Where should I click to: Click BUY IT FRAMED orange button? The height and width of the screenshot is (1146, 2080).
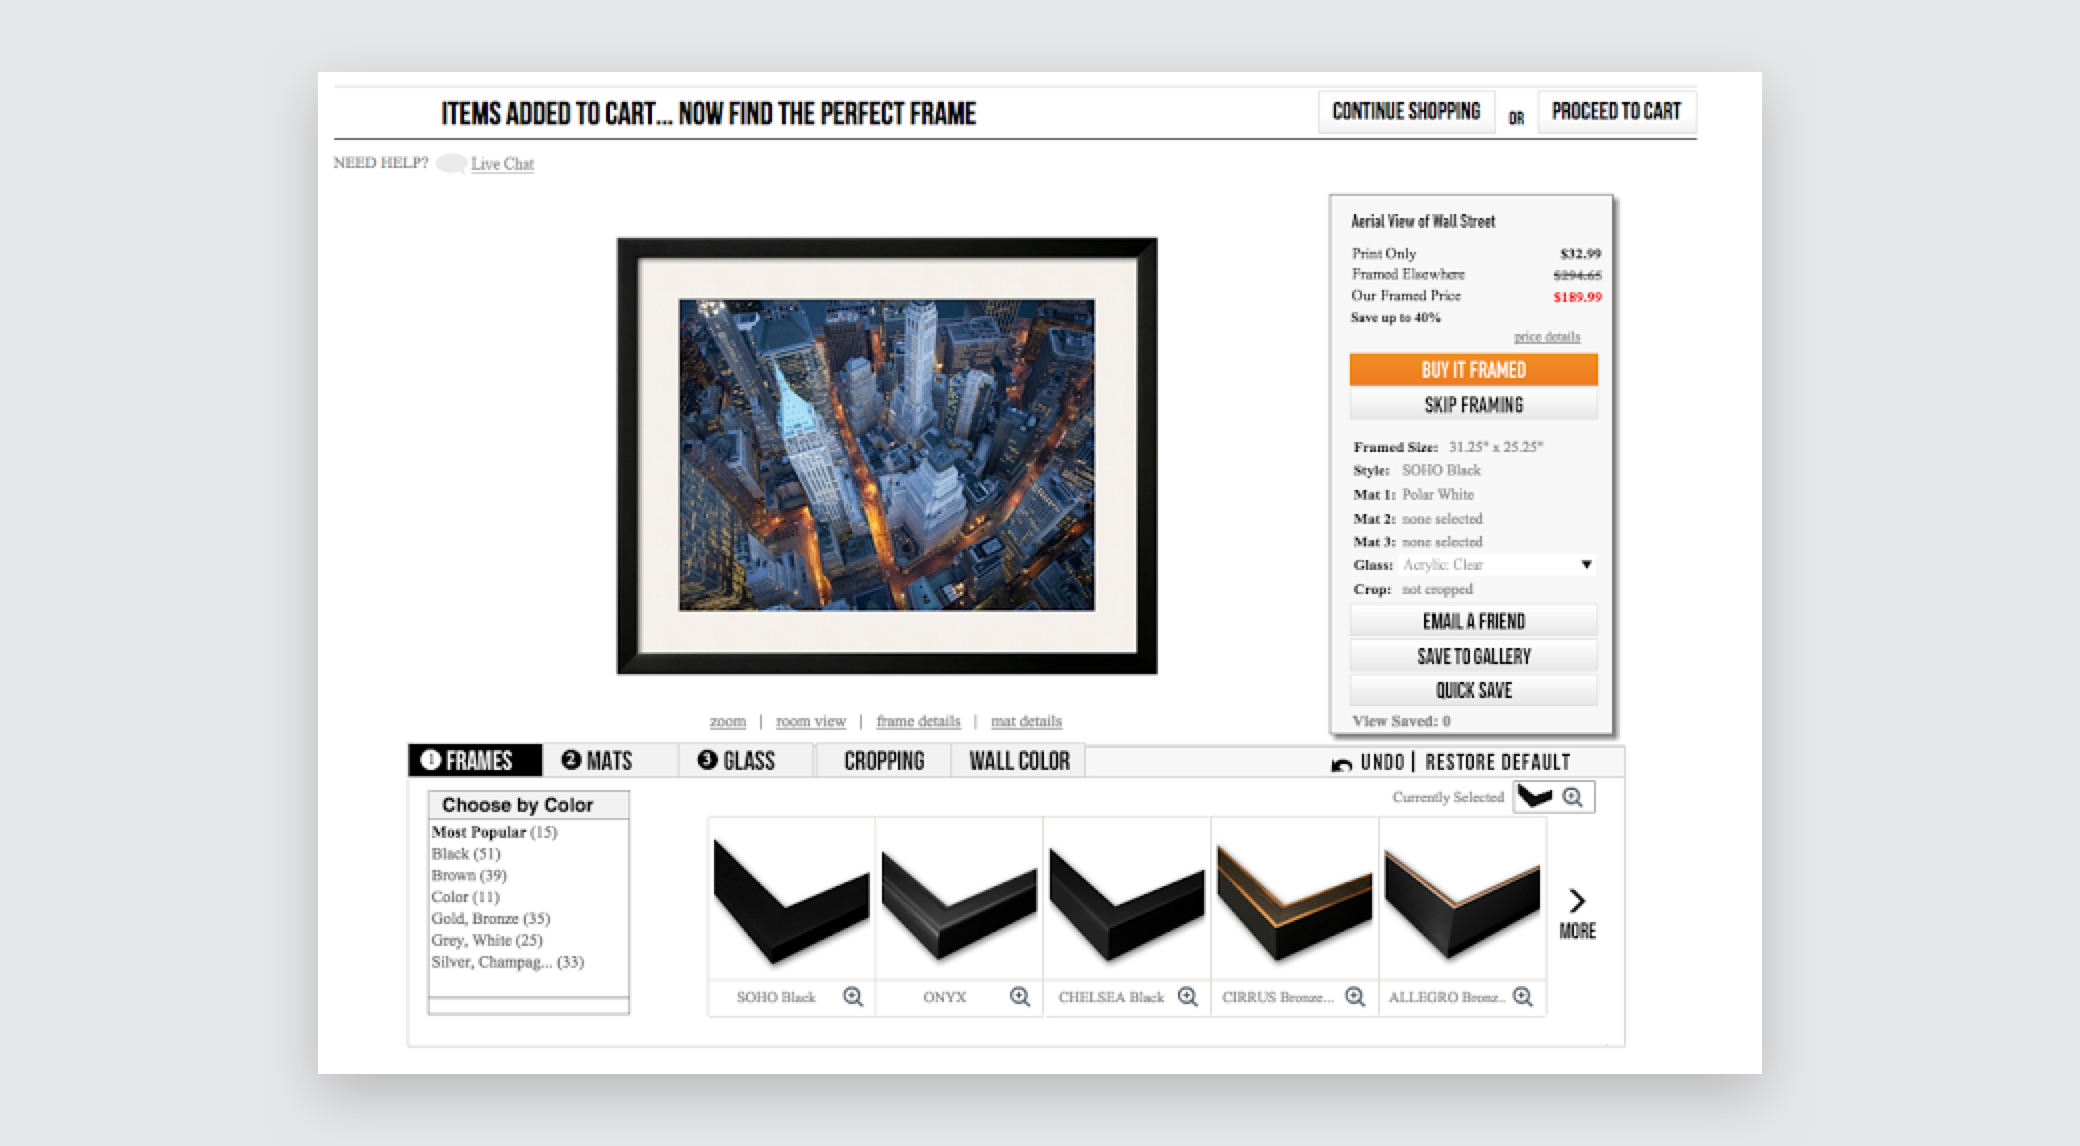point(1473,371)
